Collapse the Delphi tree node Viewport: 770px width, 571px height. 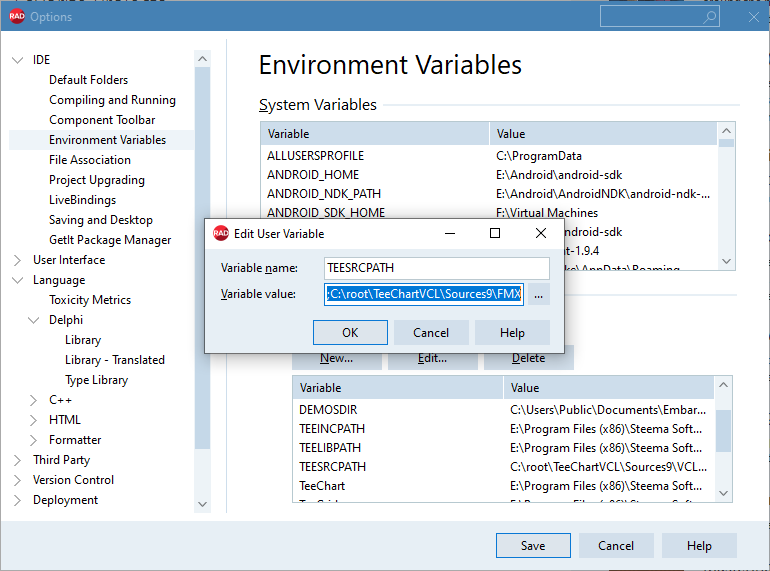click(33, 320)
